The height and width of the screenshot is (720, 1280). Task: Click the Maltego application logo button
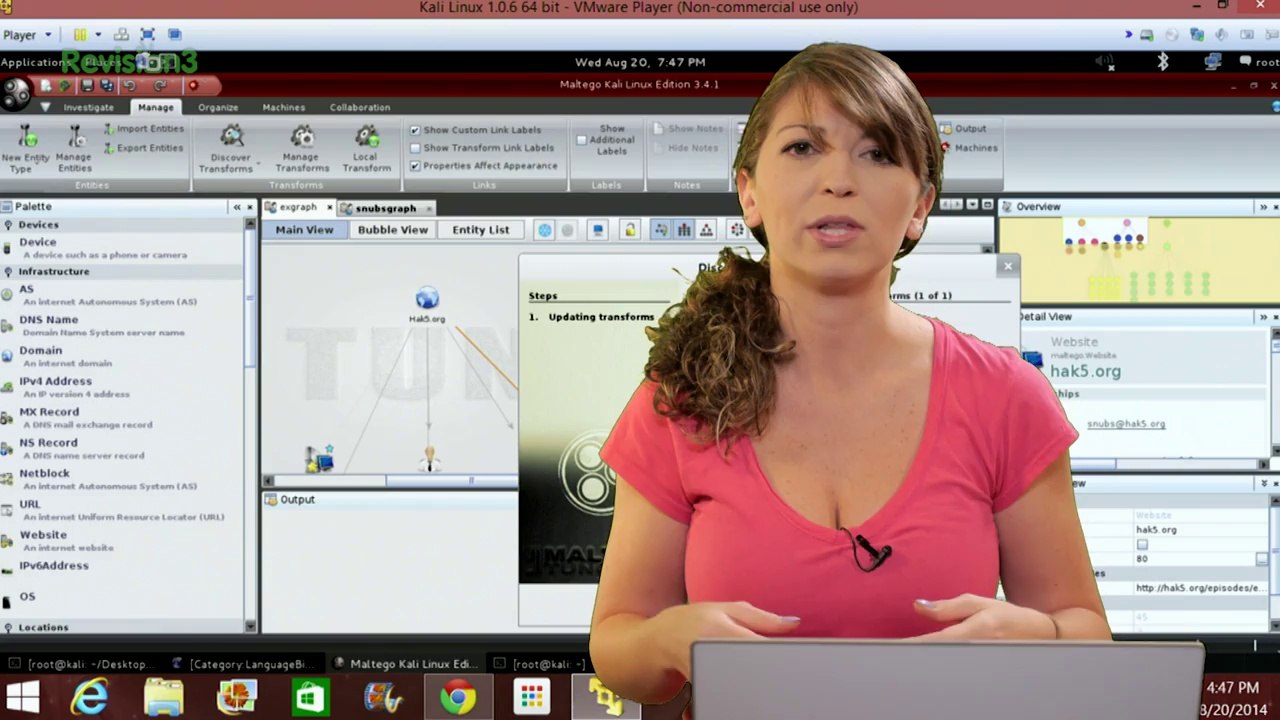tap(16, 95)
